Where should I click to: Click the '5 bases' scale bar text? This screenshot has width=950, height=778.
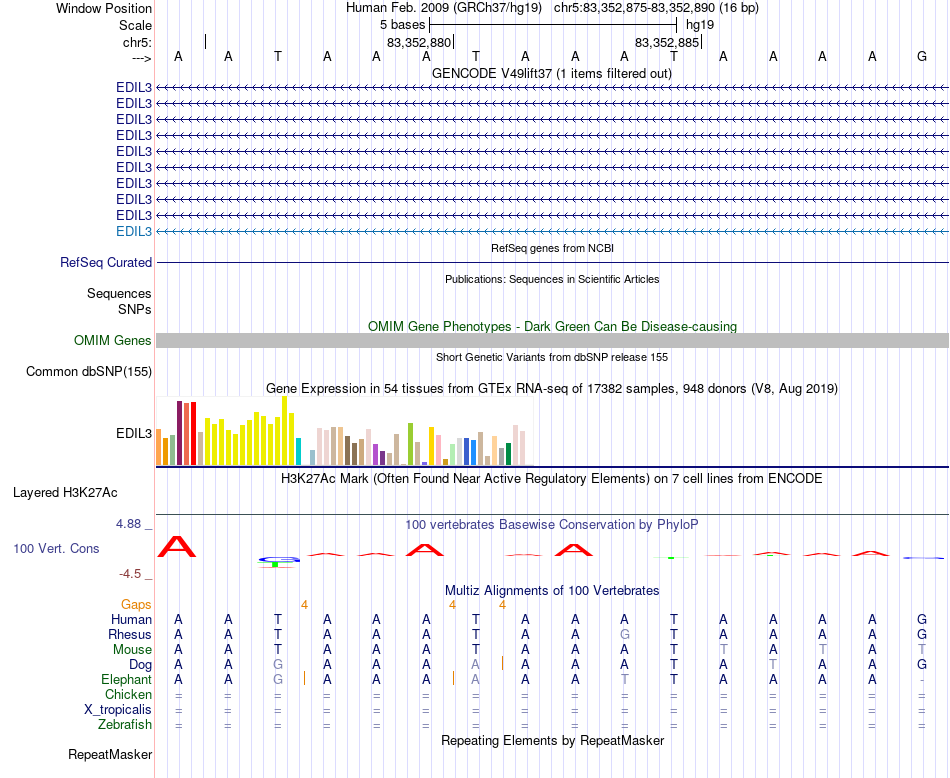tap(402, 25)
